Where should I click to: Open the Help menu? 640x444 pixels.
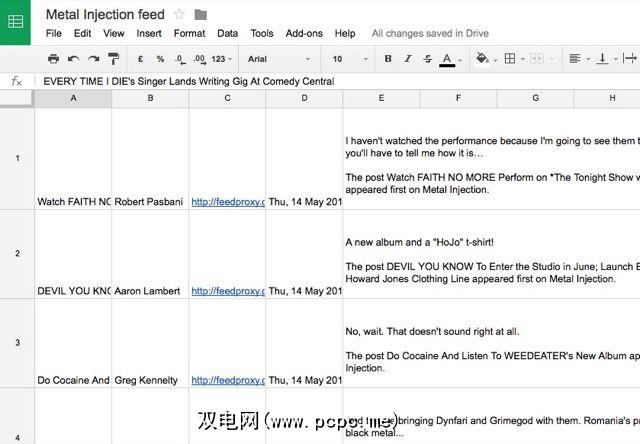tap(345, 33)
